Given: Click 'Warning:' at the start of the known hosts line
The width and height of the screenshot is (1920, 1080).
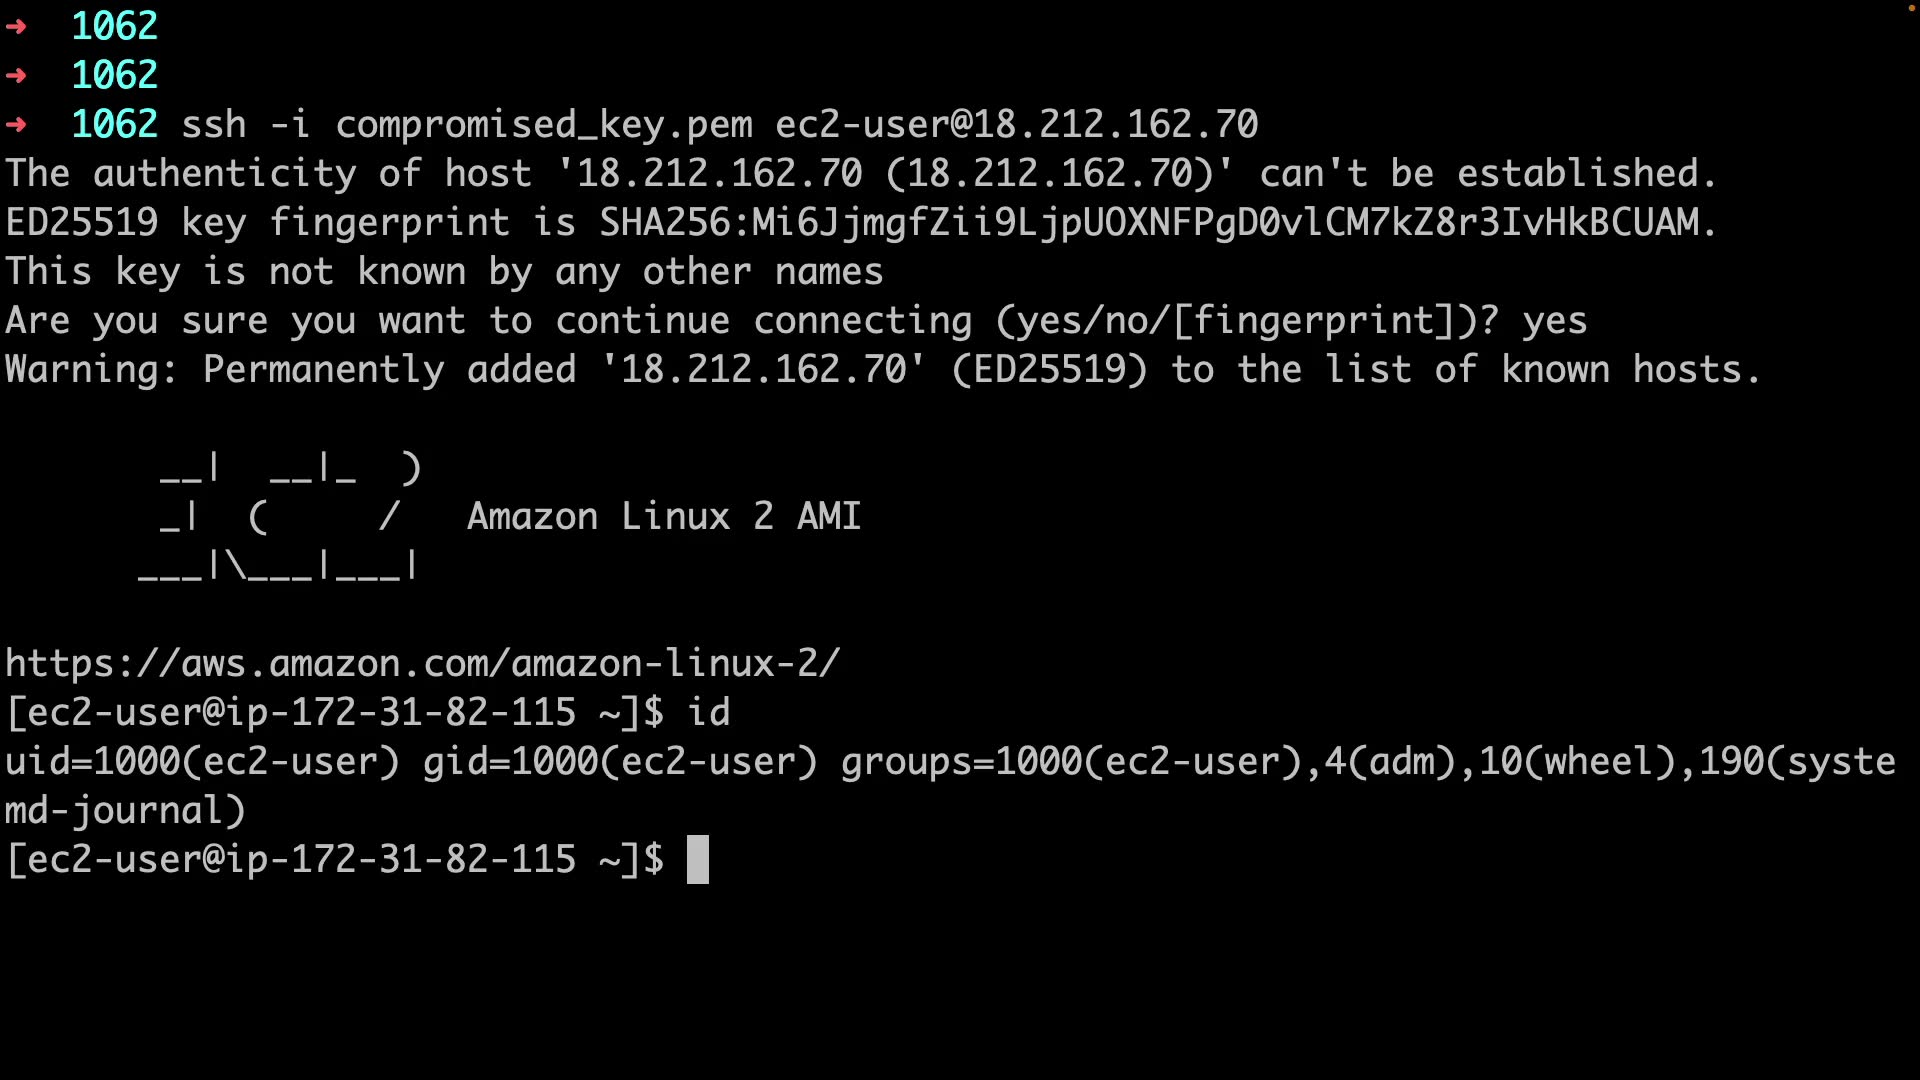Looking at the screenshot, I should pyautogui.click(x=91, y=370).
